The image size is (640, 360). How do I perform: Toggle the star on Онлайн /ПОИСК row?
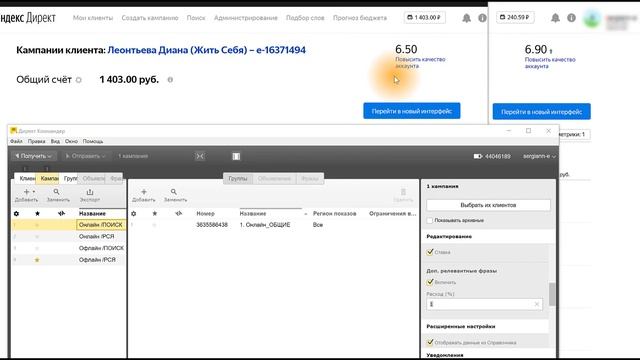click(x=37, y=225)
